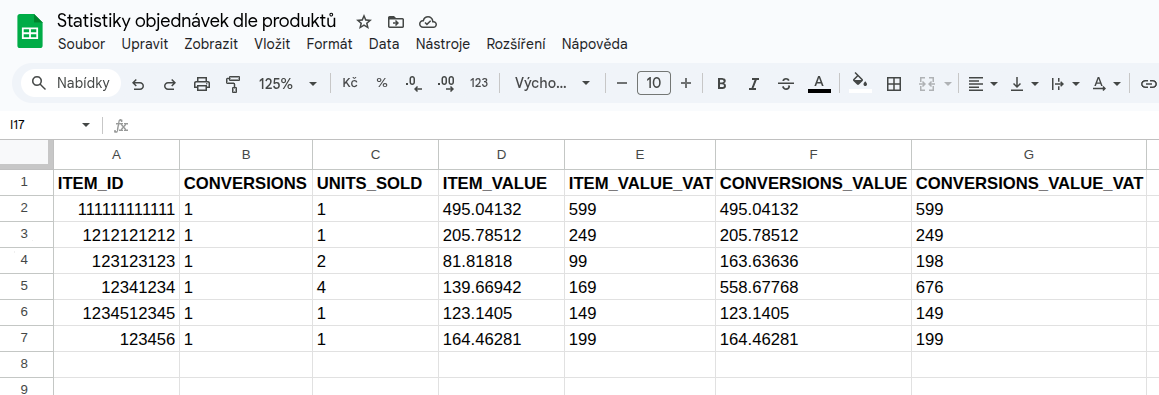Open the fill color bucket
The width and height of the screenshot is (1159, 395).
[859, 82]
